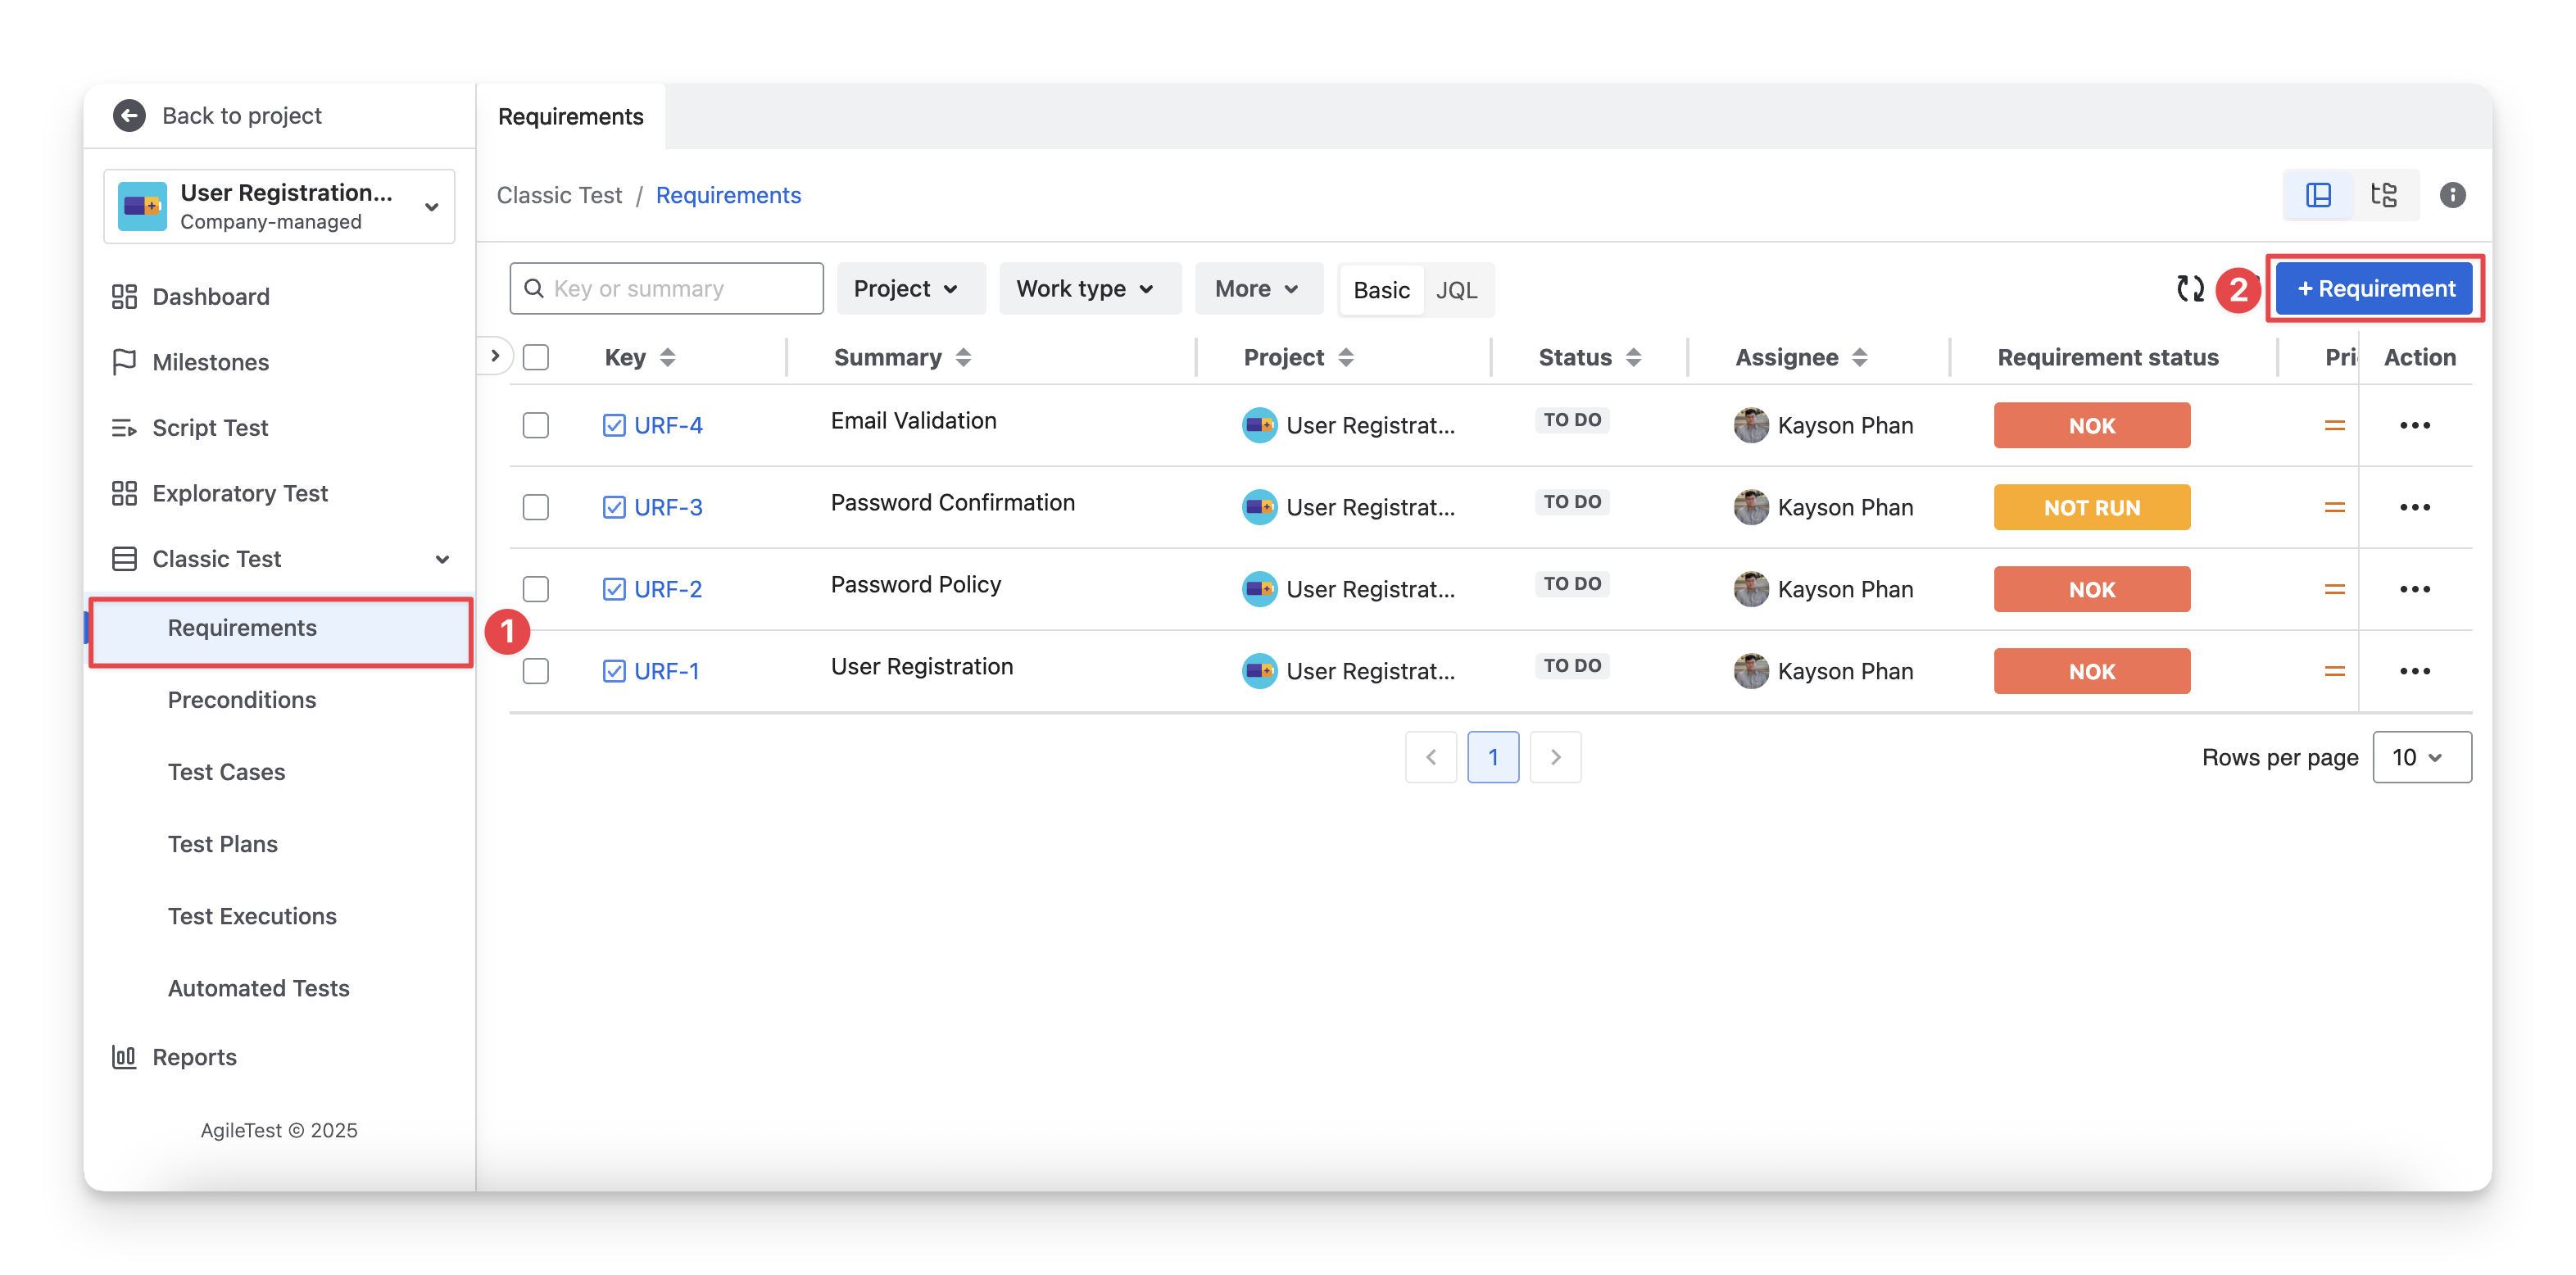Collapse the Classic Test sidebar group
The height and width of the screenshot is (1275, 2576).
click(x=441, y=560)
